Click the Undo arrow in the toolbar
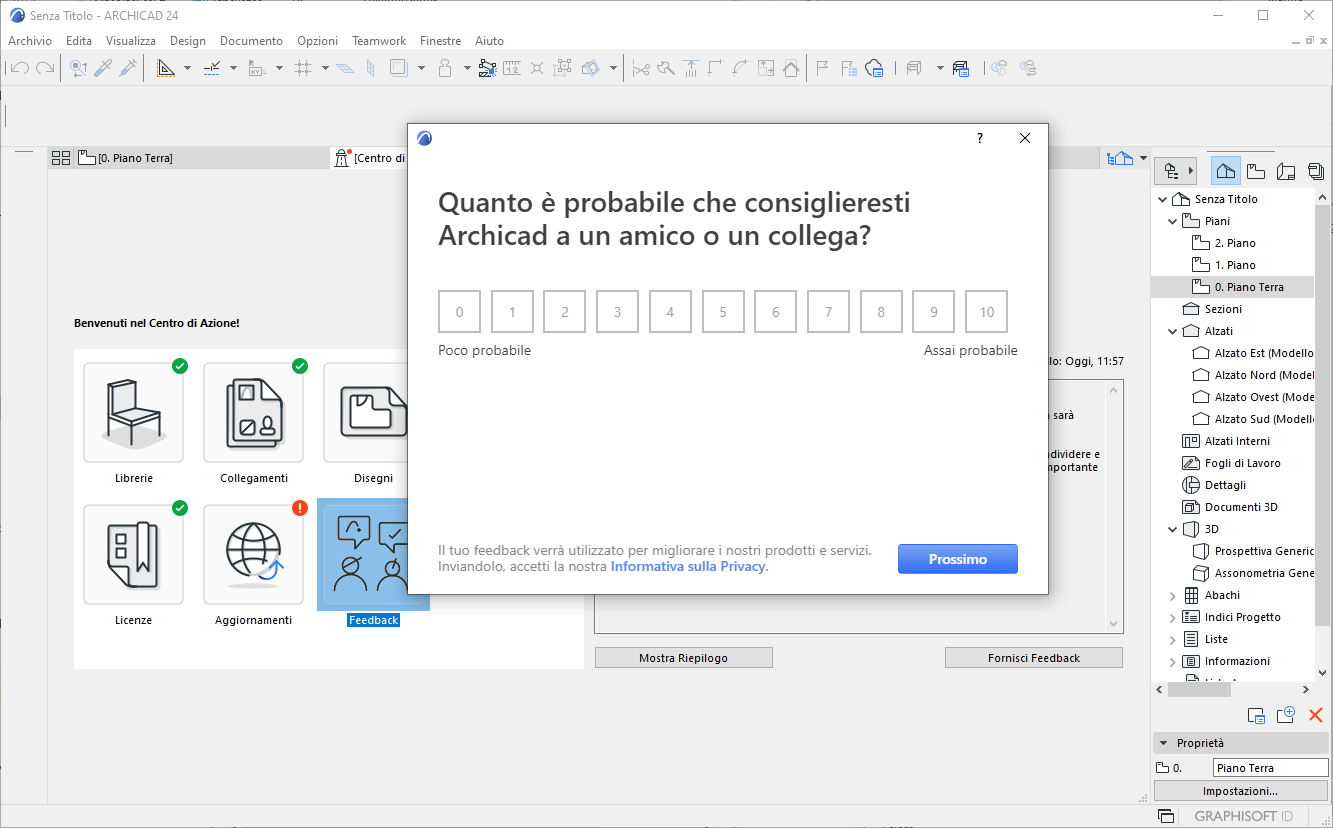This screenshot has height=828, width=1333. pos(20,68)
